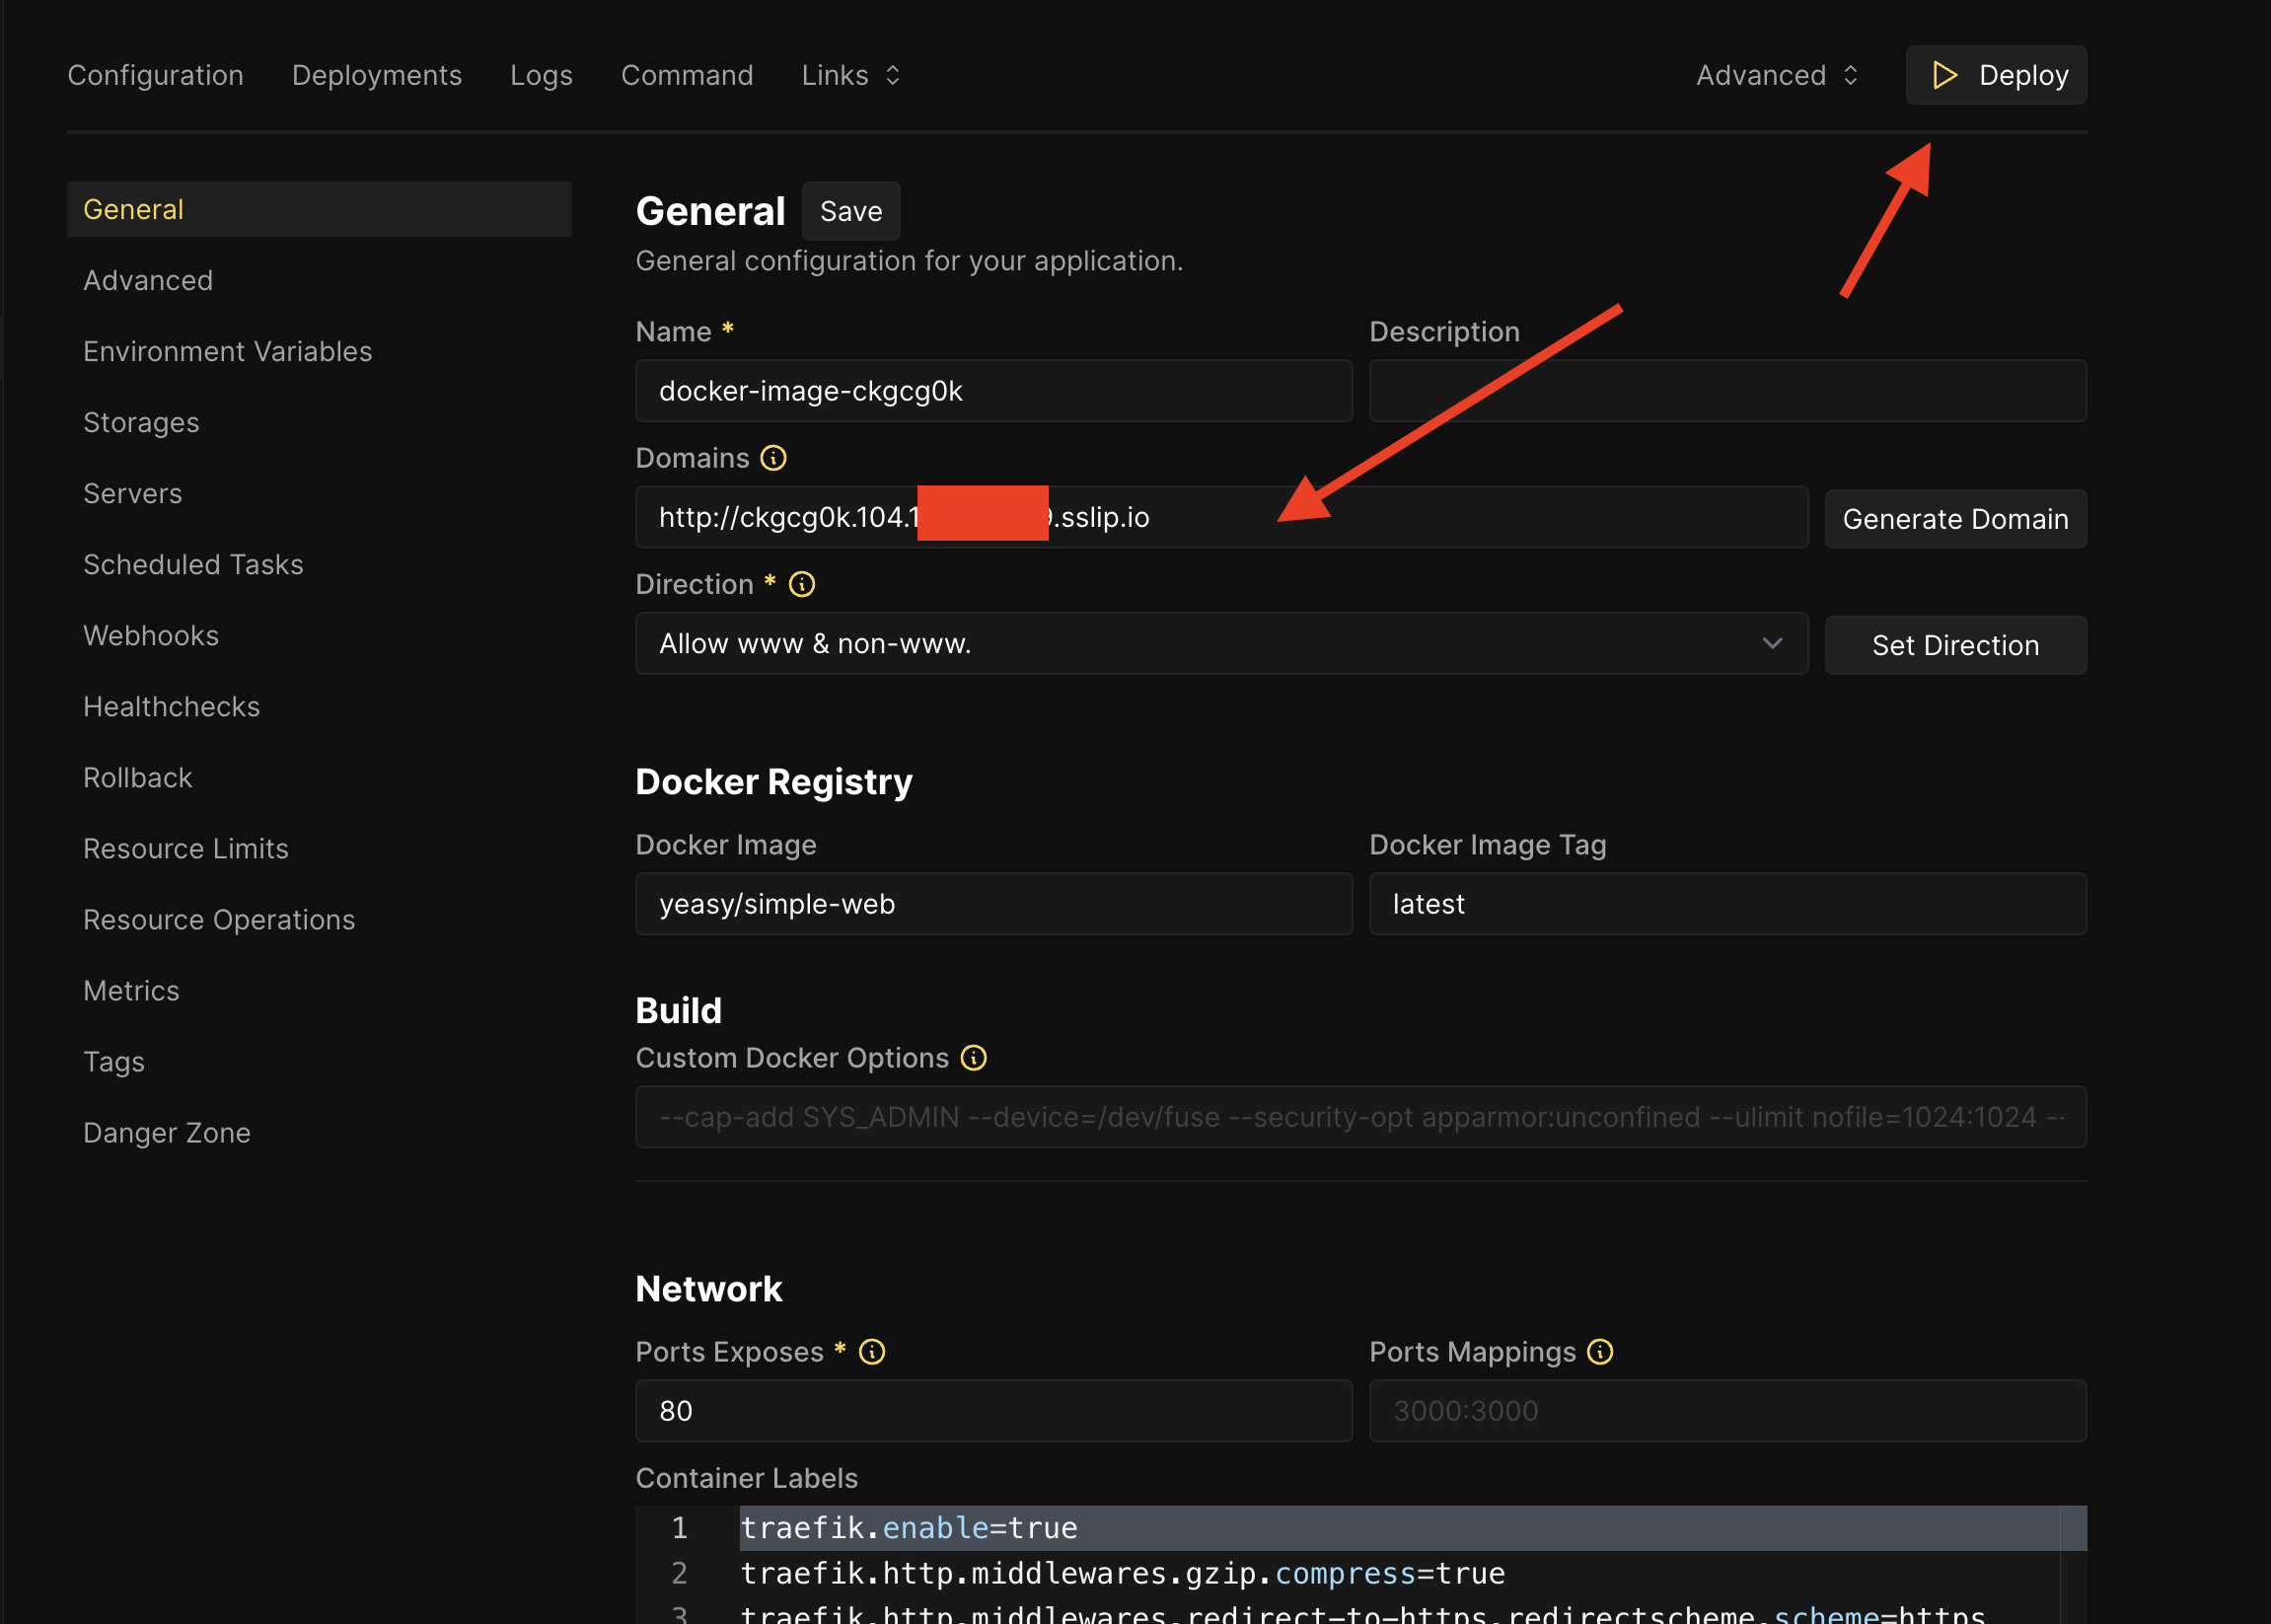The image size is (2271, 1624).
Task: Open Danger Zone section
Action: [x=167, y=1132]
